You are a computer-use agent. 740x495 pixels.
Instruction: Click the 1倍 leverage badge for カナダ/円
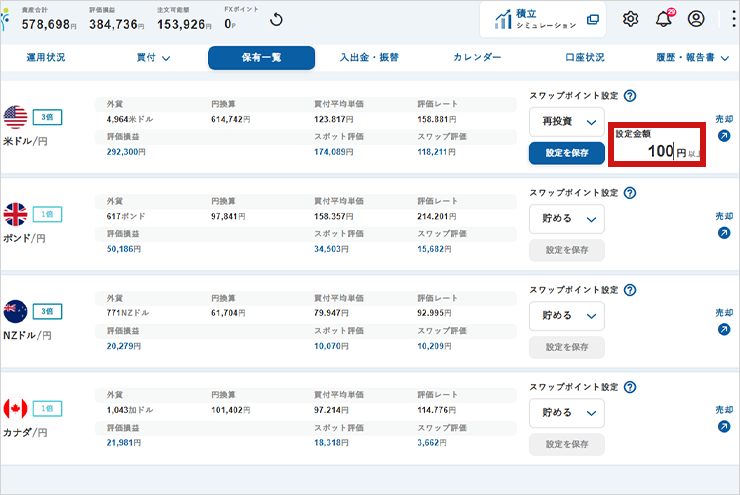coord(47,409)
